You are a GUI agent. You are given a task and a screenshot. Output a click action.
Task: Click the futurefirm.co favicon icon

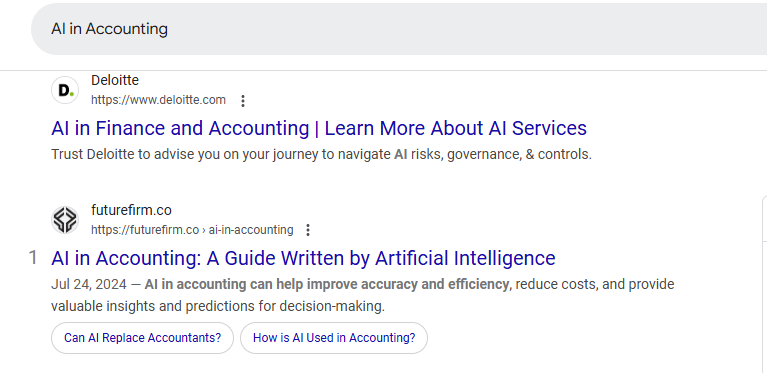pos(65,220)
